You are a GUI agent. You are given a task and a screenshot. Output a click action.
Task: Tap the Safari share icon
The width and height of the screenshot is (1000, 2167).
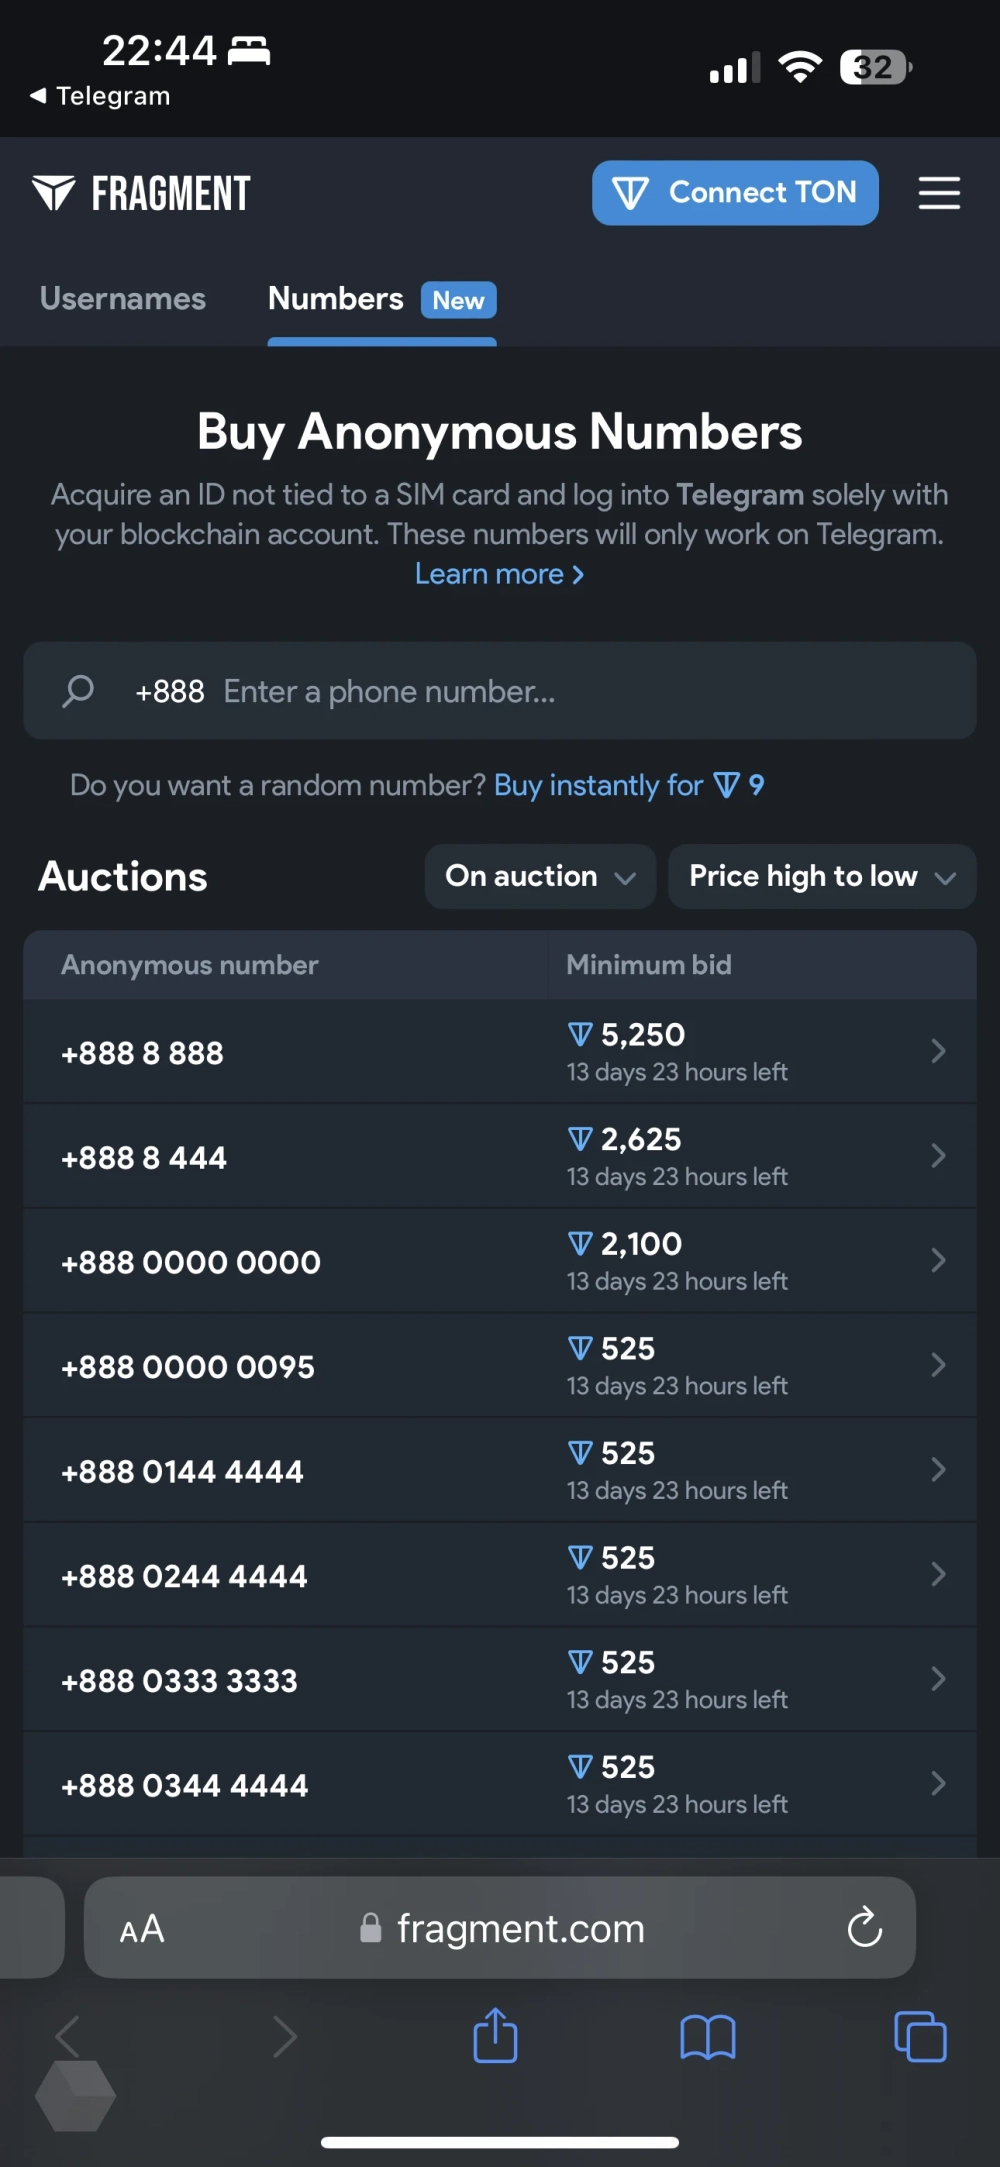coord(495,2036)
